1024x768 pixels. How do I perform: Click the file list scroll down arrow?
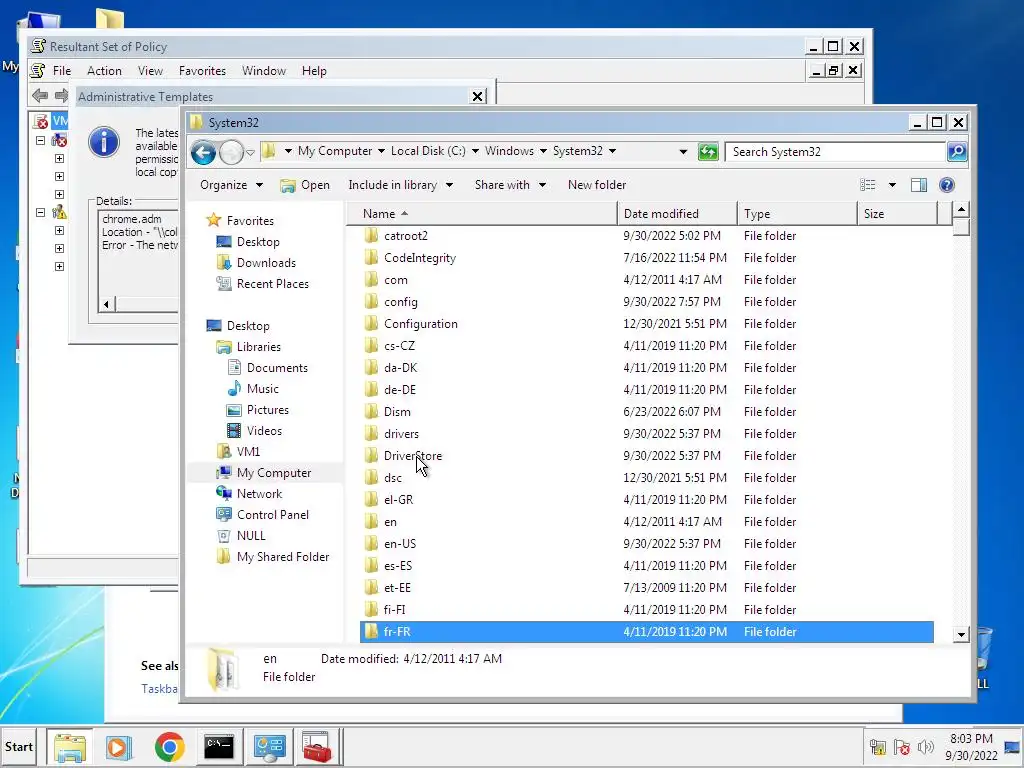point(961,634)
